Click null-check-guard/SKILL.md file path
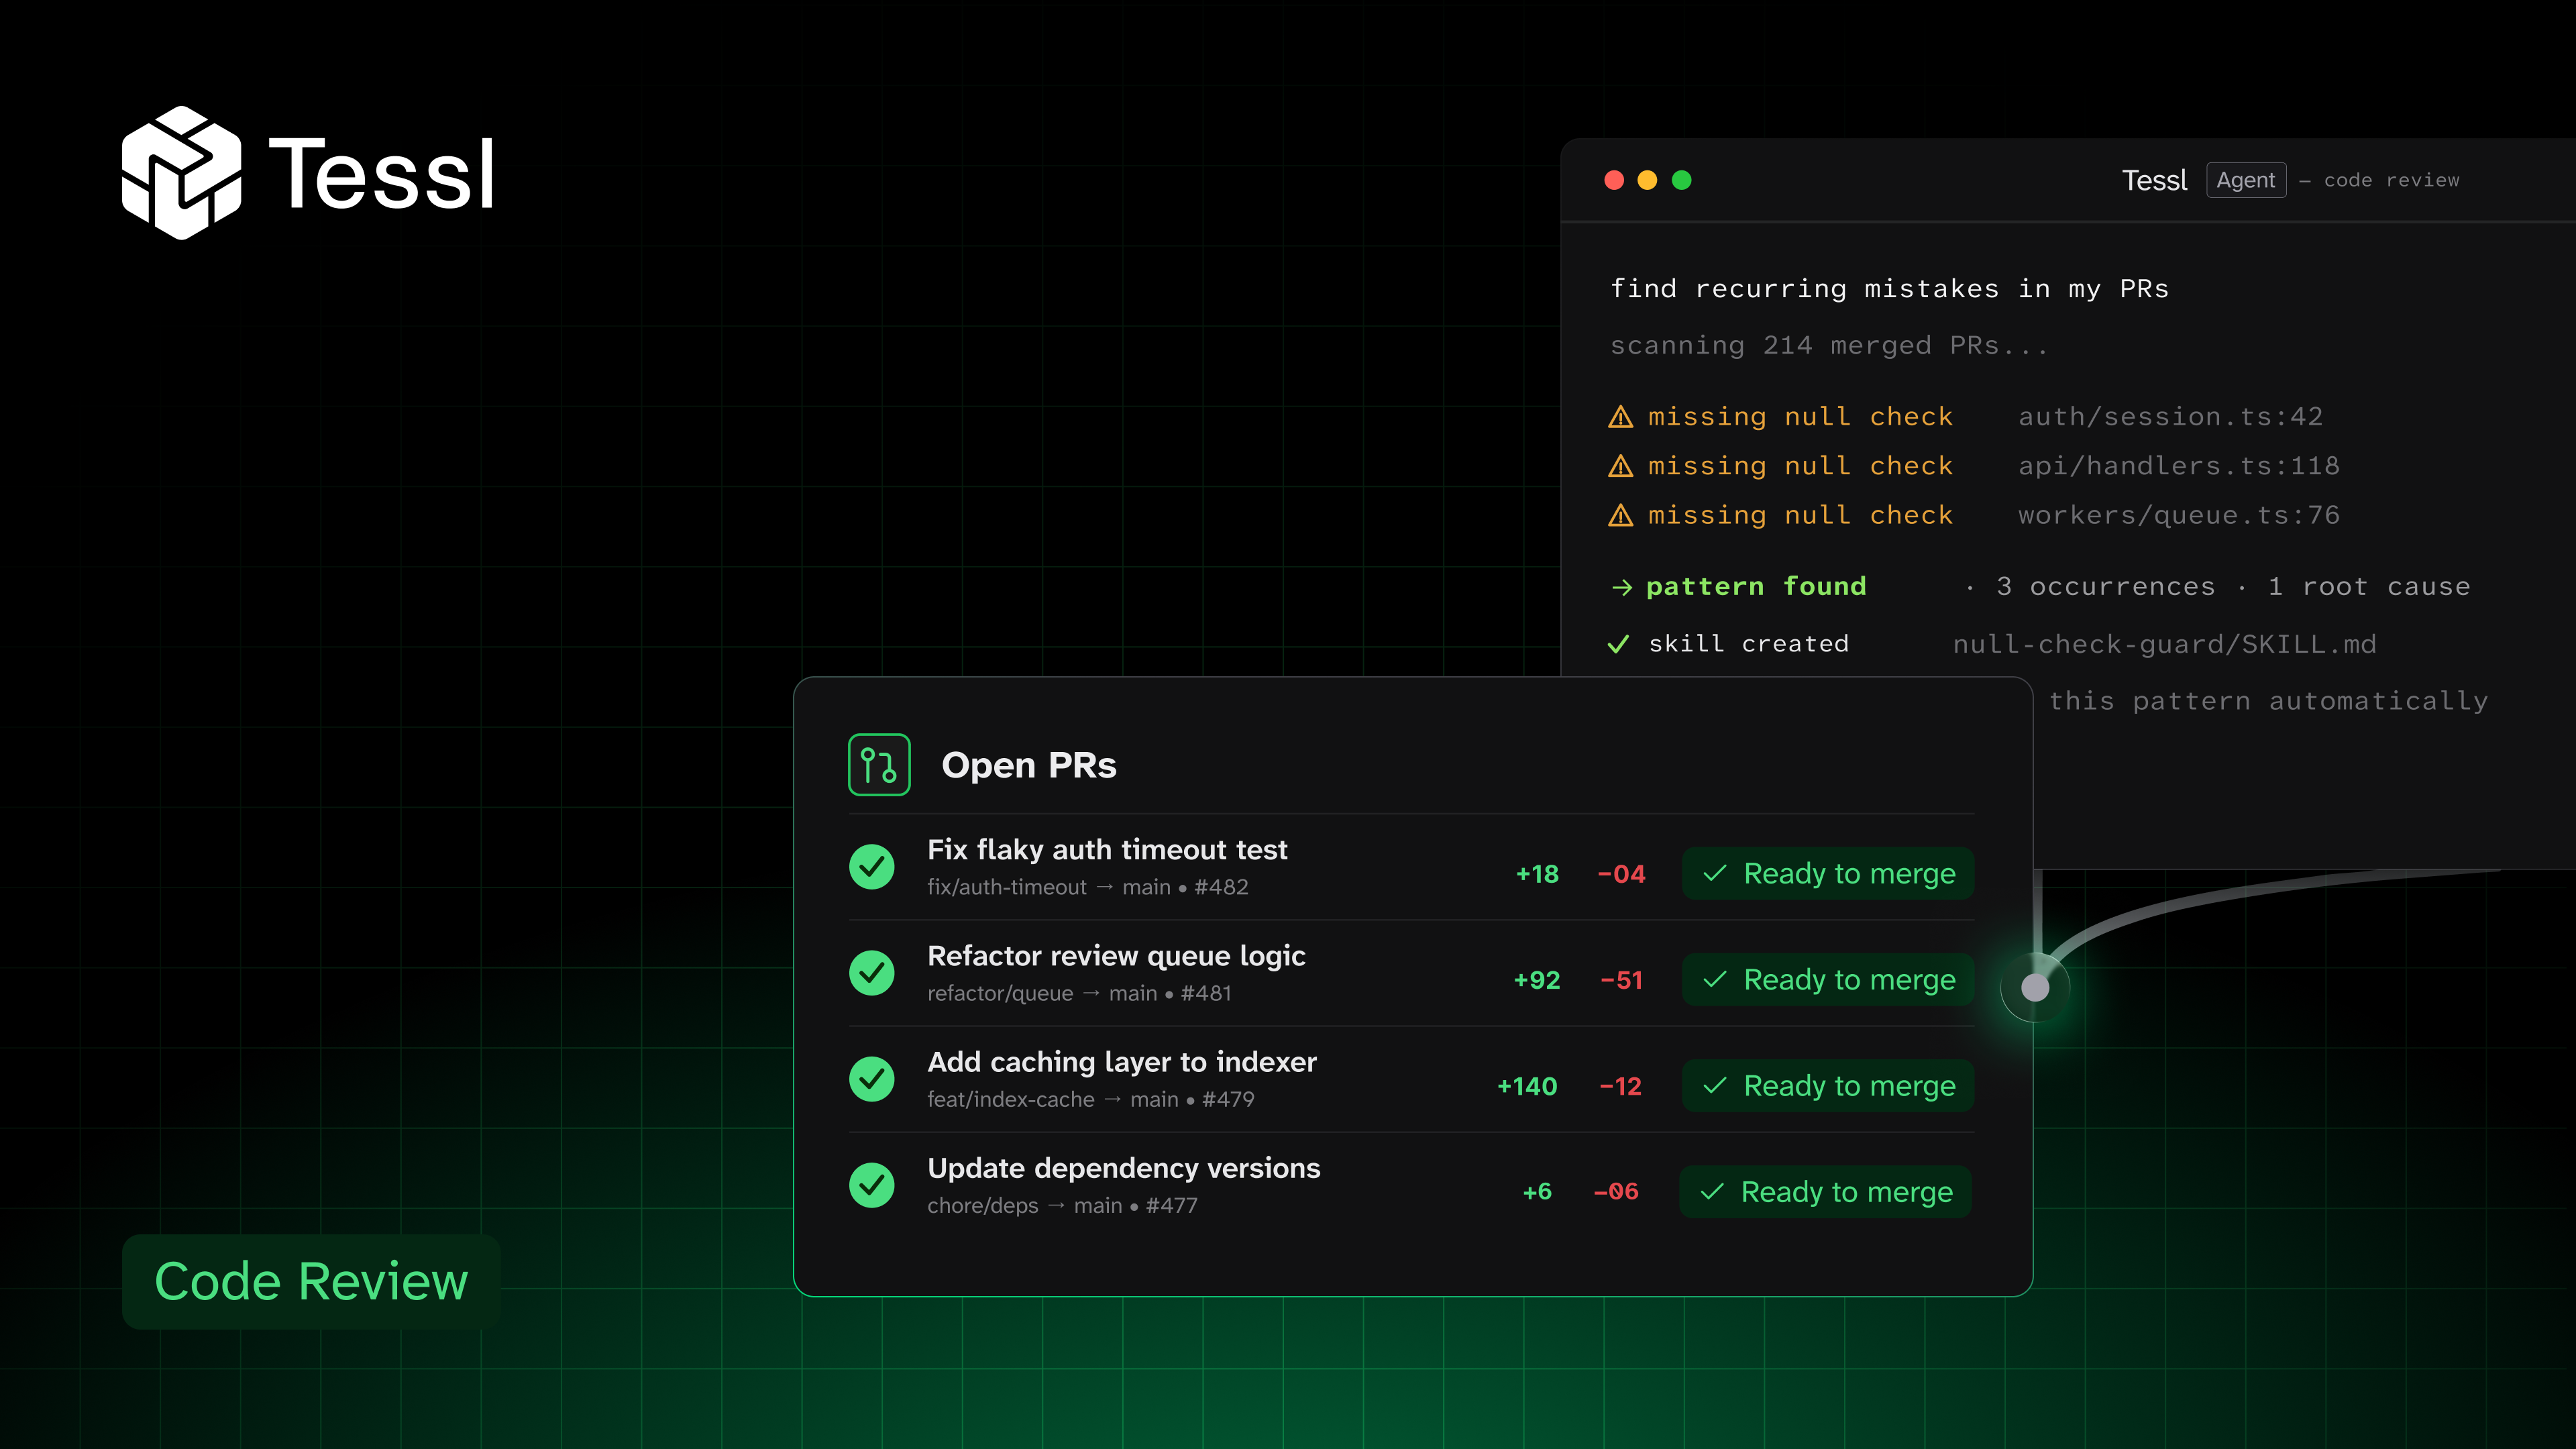 [x=2165, y=645]
